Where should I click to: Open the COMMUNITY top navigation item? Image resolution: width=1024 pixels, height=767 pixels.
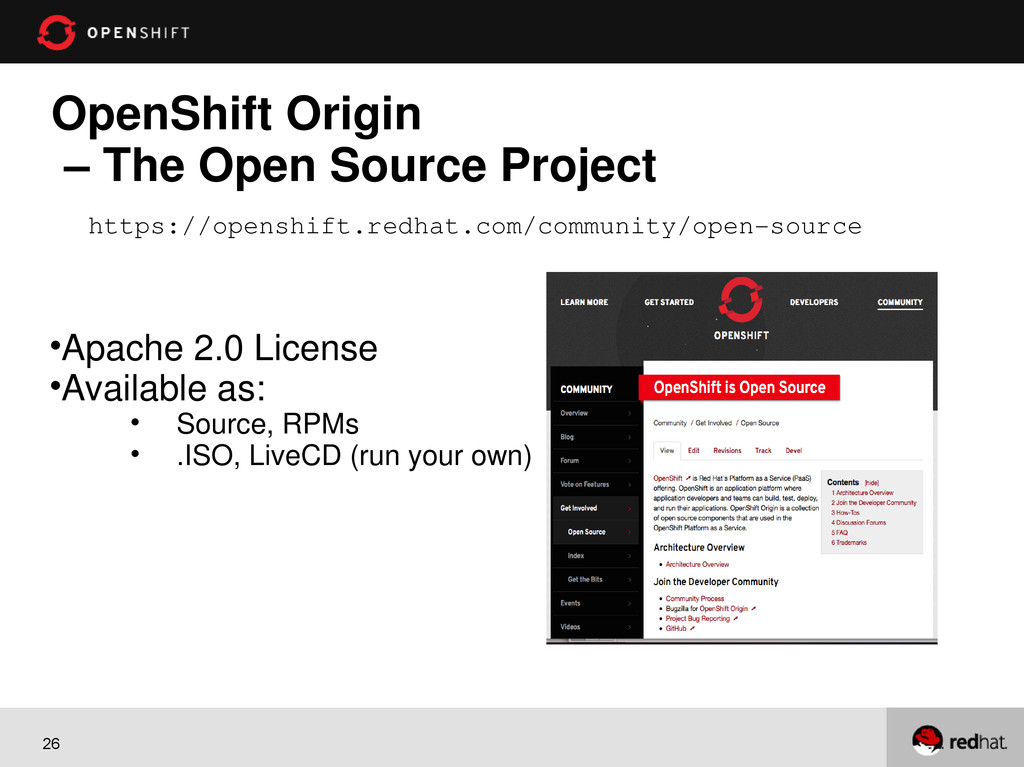coord(900,302)
